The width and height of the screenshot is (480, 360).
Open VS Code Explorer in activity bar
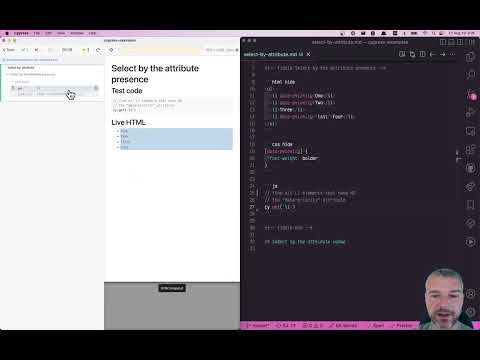pos(470,57)
